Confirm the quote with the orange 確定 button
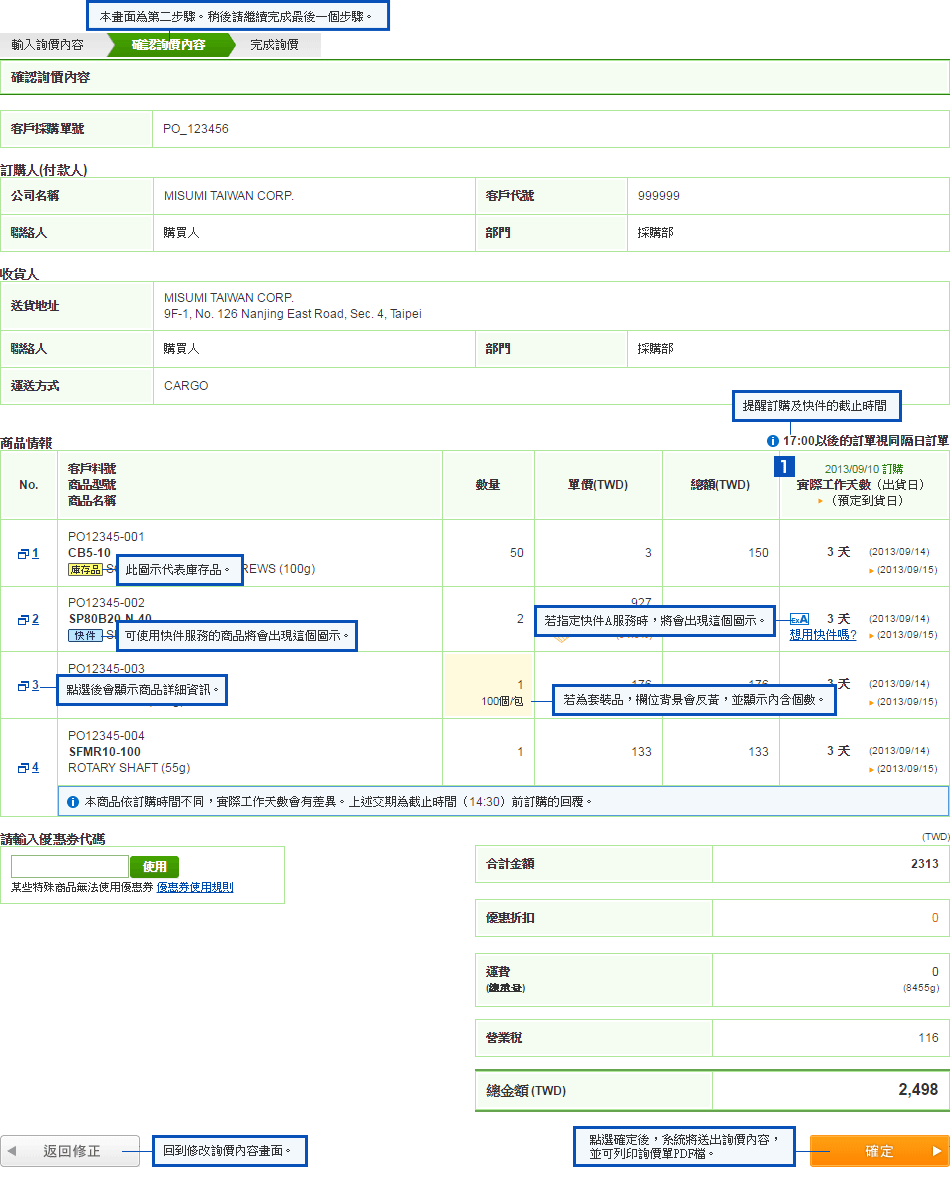 click(x=879, y=1151)
